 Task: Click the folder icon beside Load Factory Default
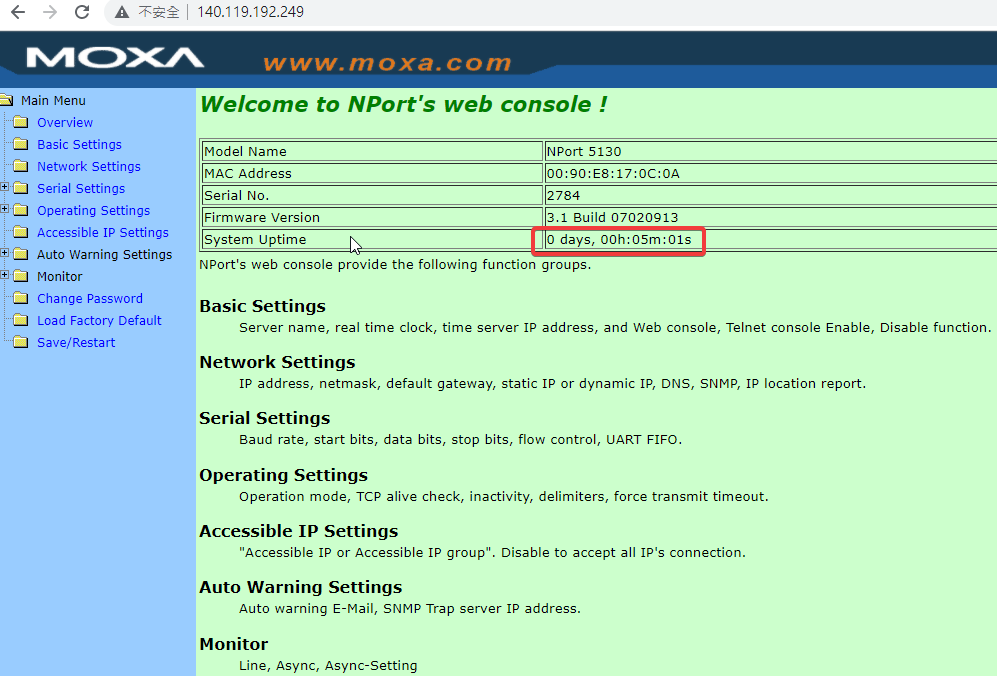coord(21,320)
